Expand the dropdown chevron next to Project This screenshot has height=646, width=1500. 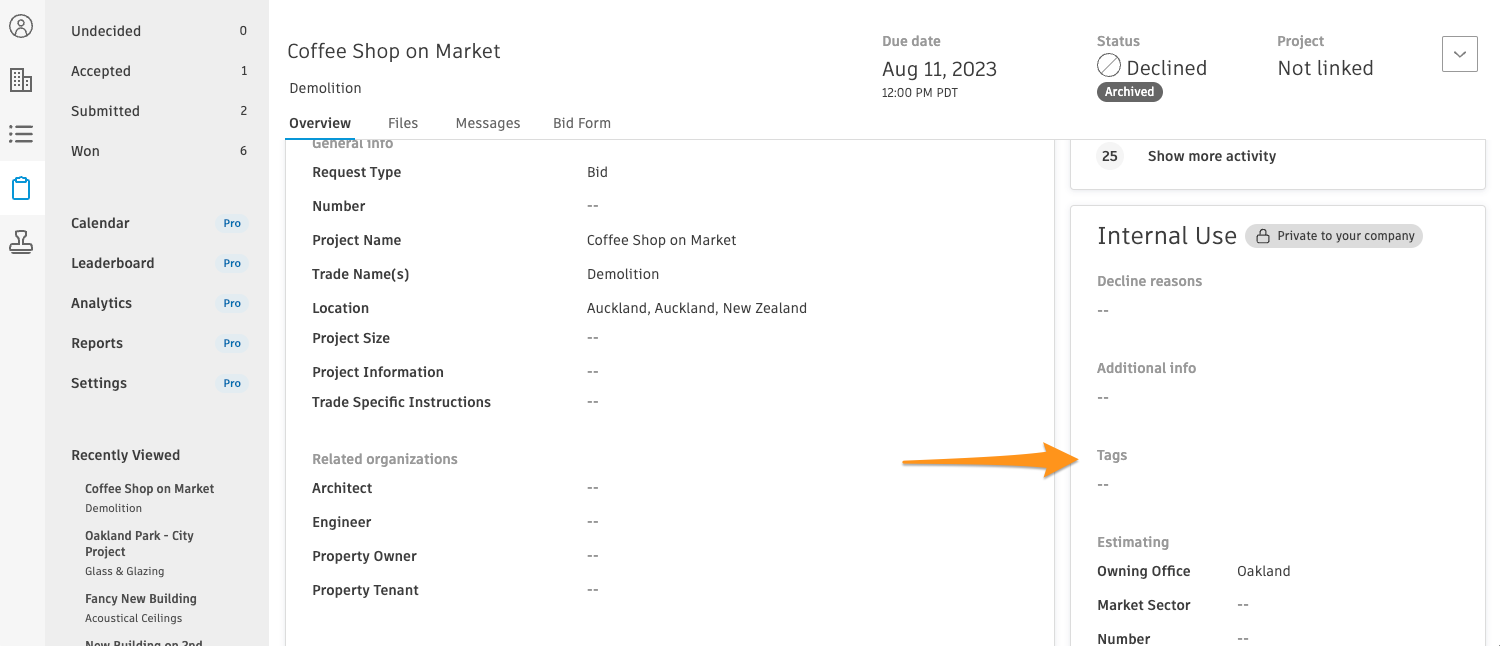pos(1459,54)
